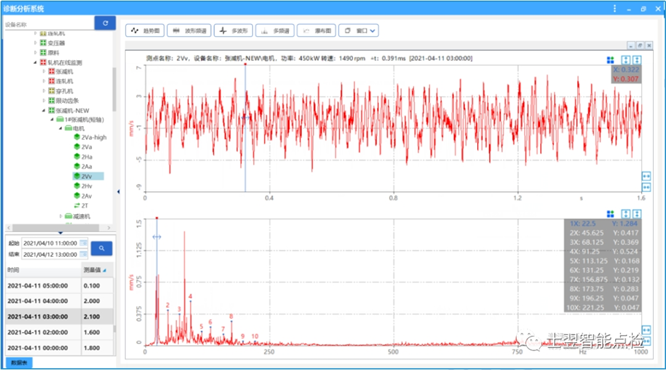This screenshot has width=666, height=370.
Task: Click the device name search field
Action: click(49, 24)
